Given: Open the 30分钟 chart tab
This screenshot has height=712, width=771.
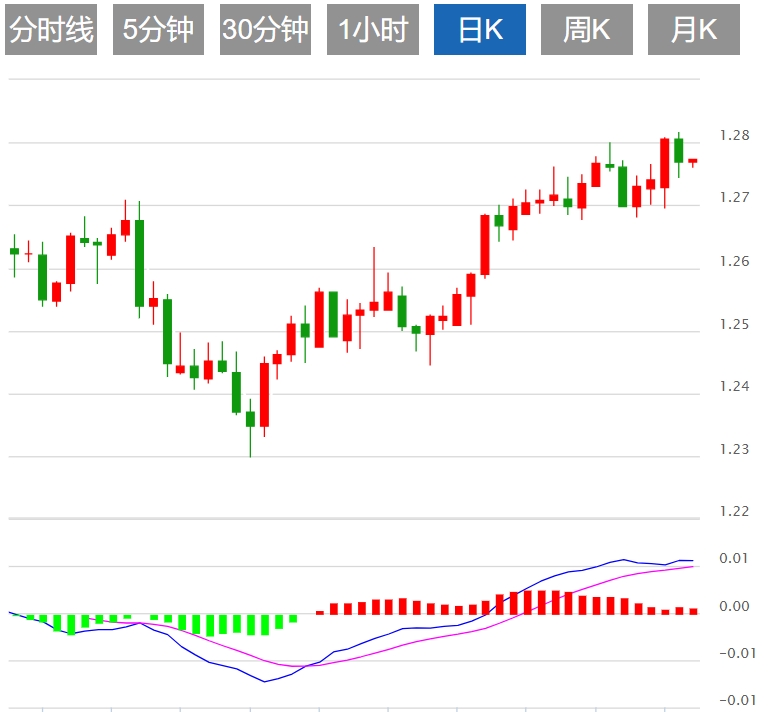Looking at the screenshot, I should [x=265, y=31].
